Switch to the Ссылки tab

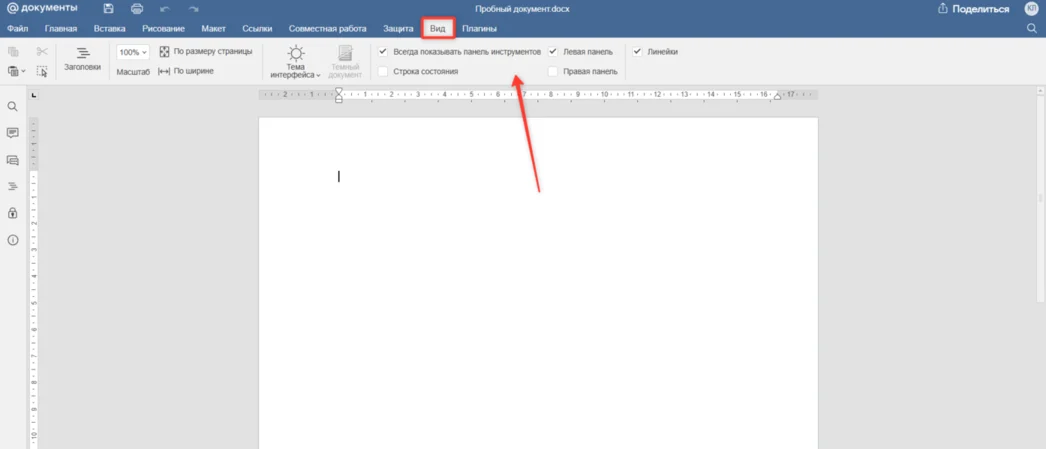click(x=257, y=29)
